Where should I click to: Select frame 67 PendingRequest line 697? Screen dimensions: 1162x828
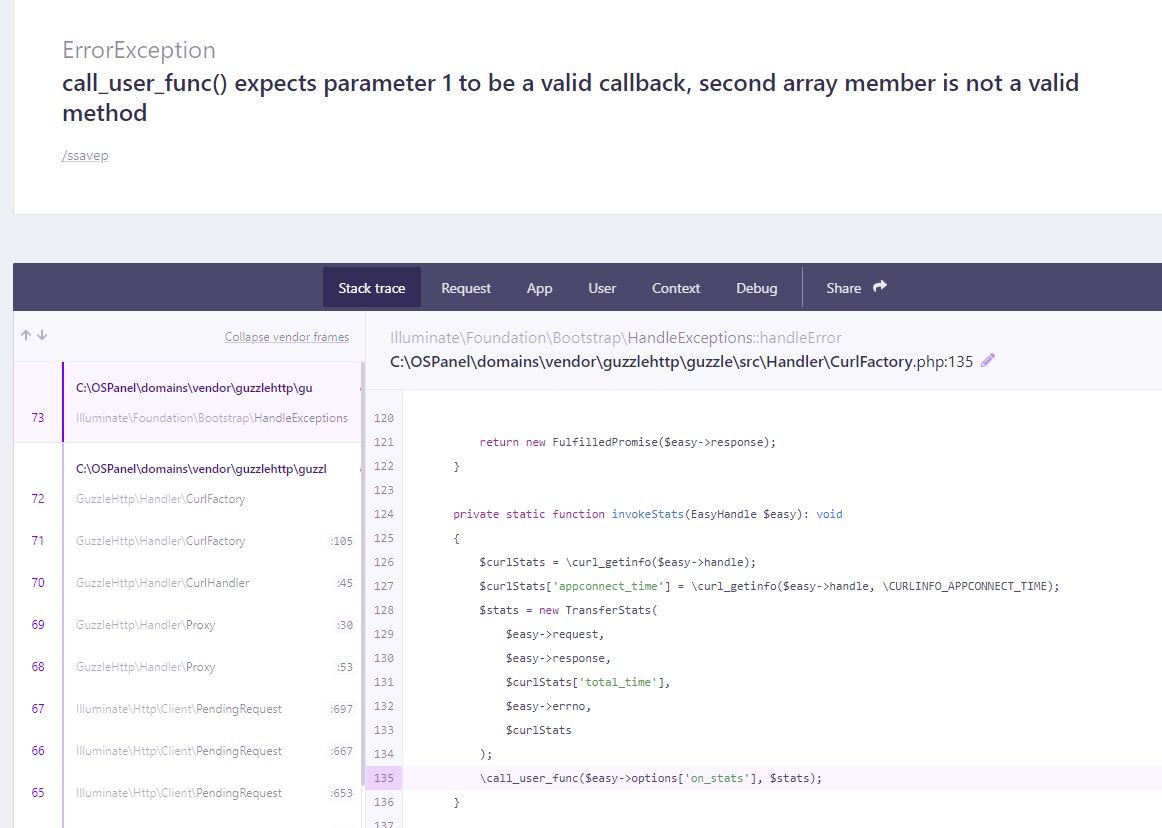[211, 709]
